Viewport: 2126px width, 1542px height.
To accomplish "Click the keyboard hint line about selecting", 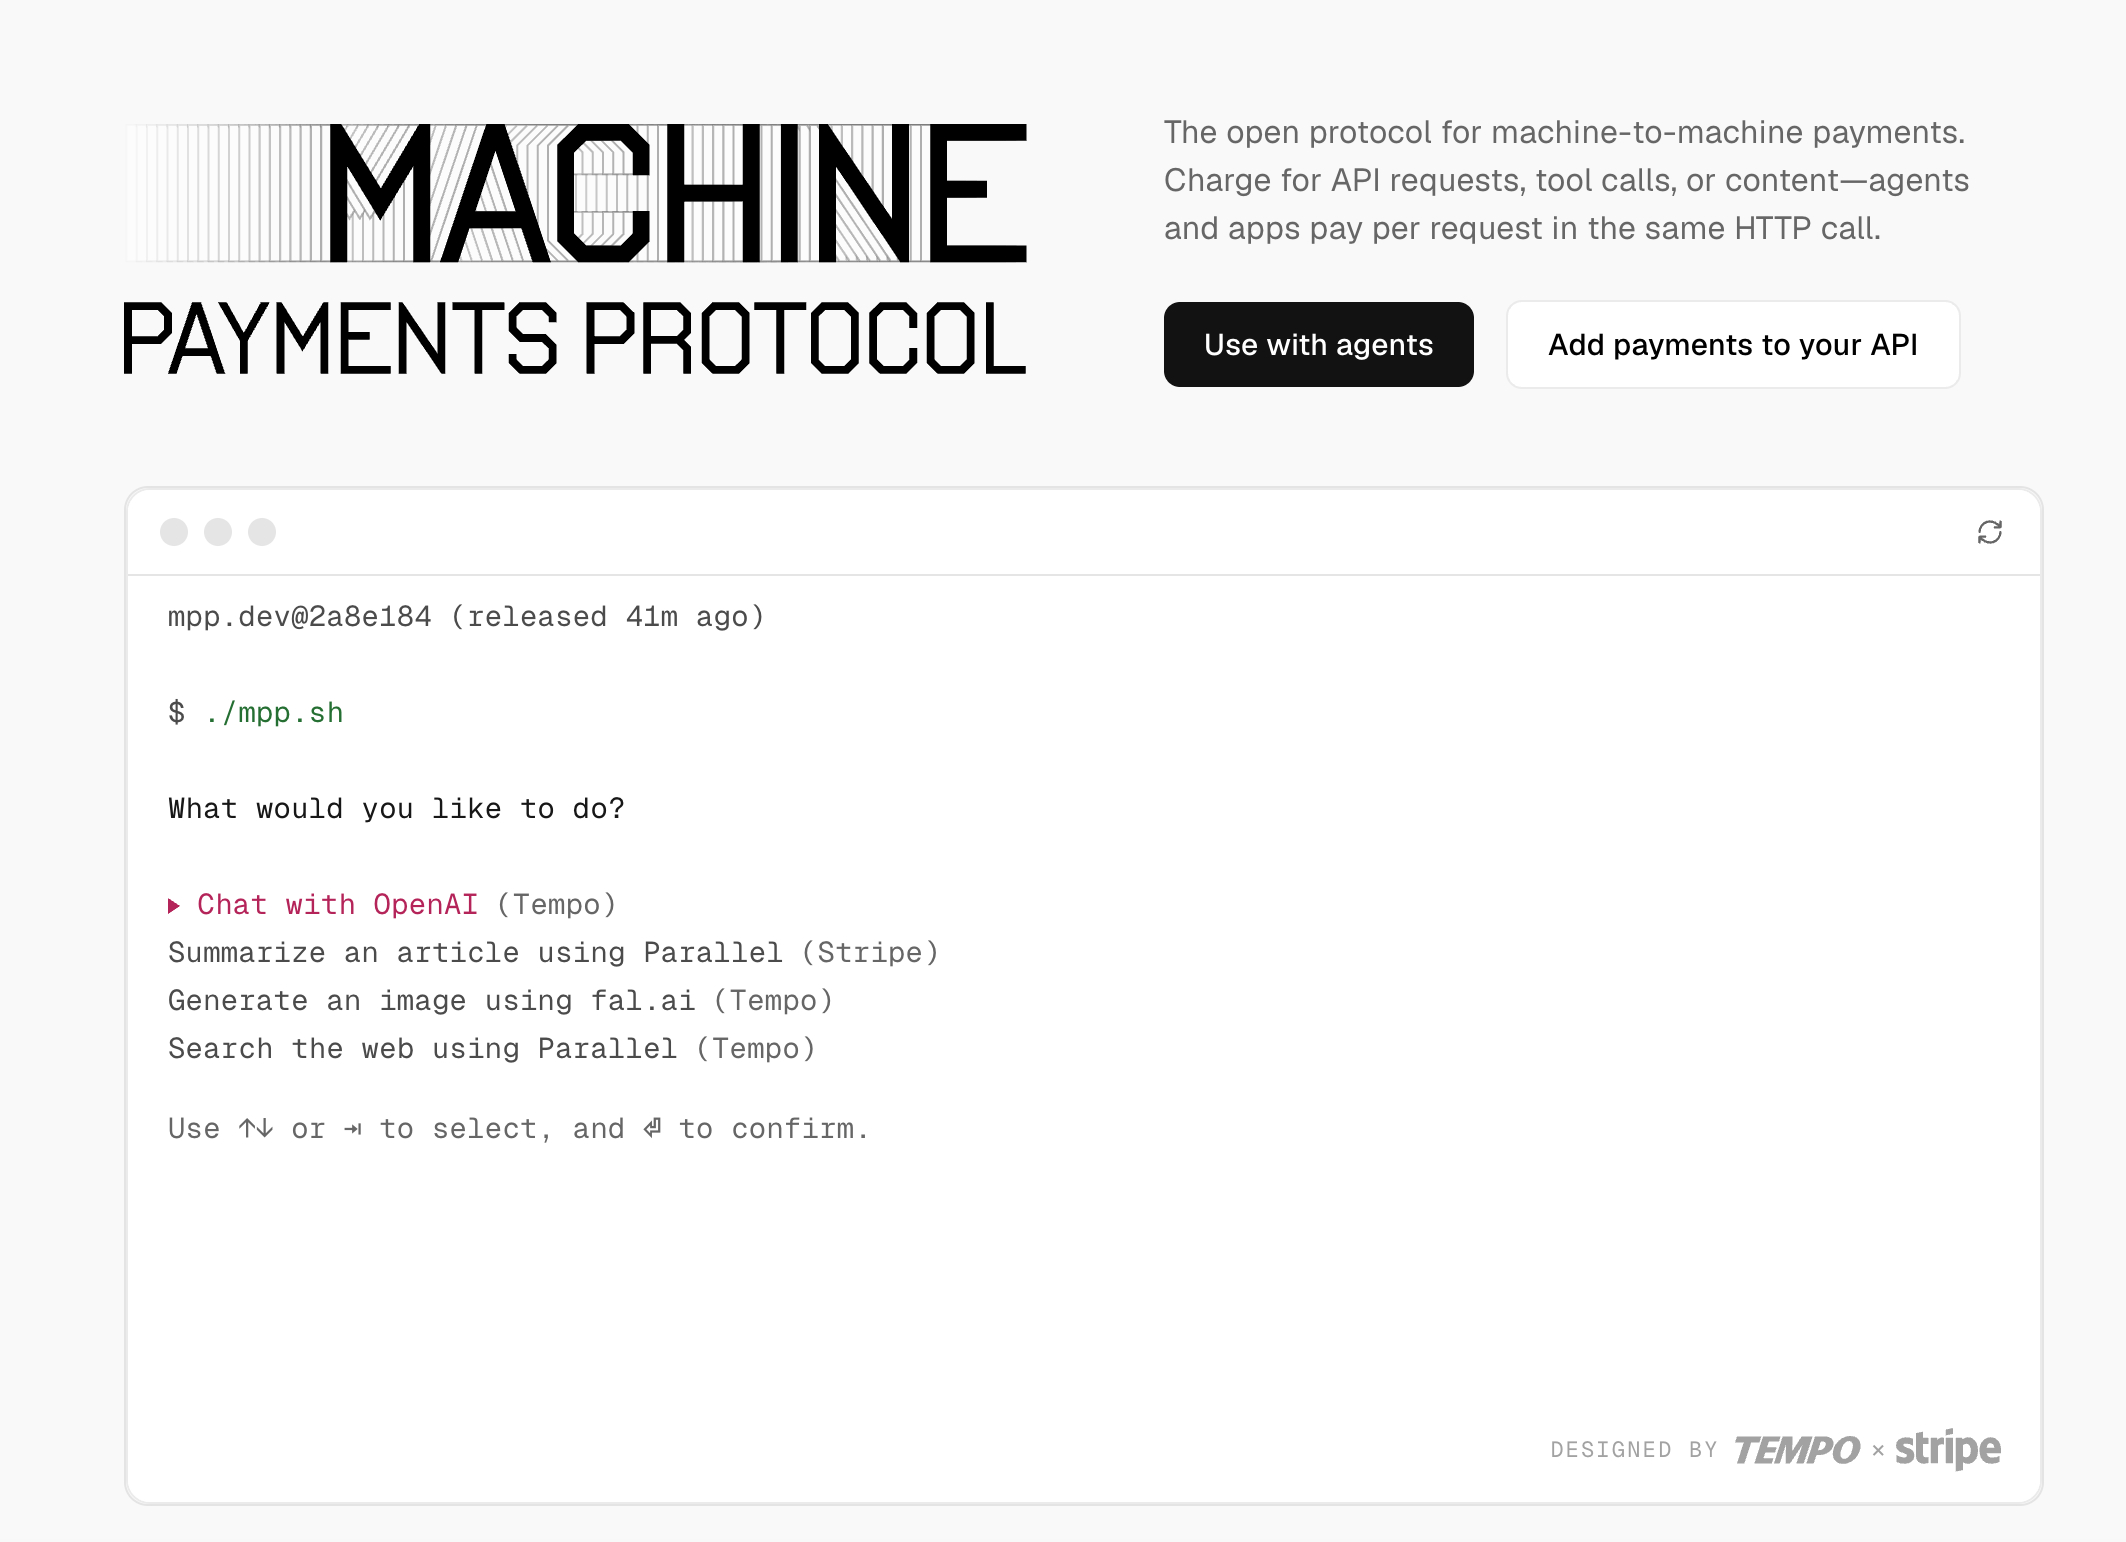I will (x=517, y=1127).
